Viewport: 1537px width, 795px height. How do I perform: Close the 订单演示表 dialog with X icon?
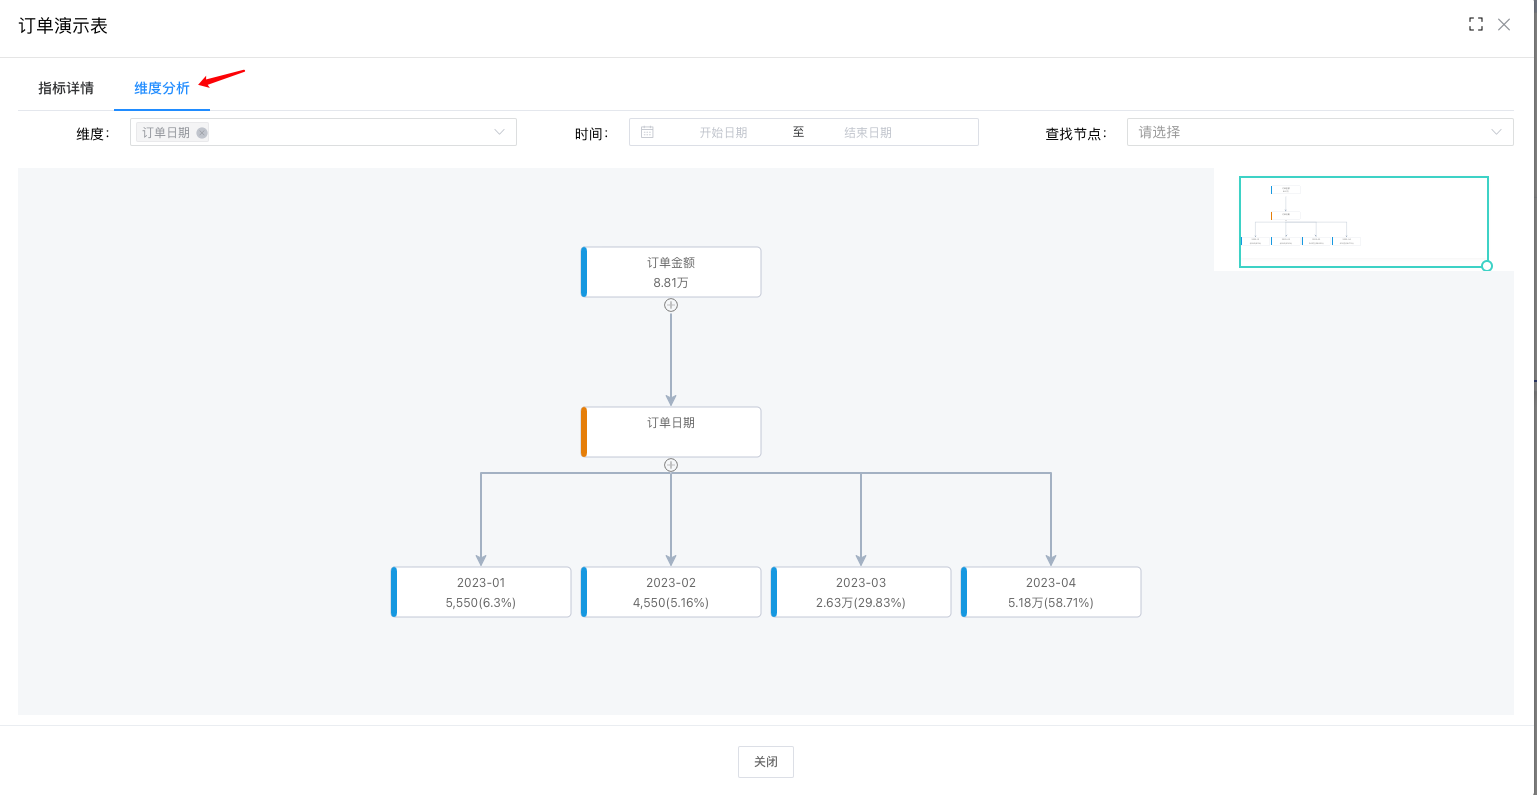(x=1504, y=25)
